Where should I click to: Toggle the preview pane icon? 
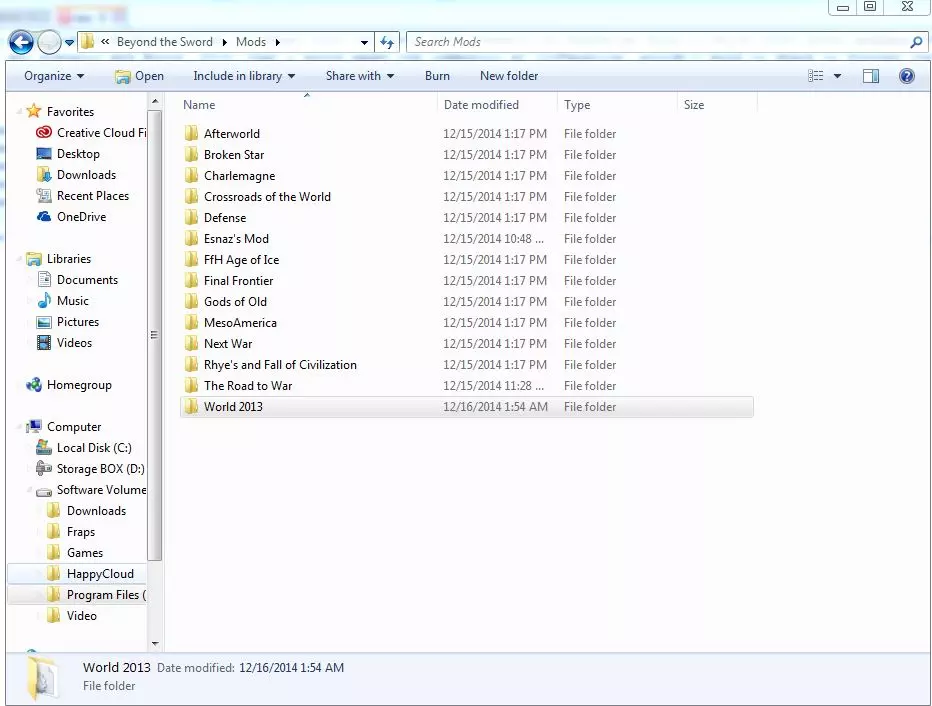pyautogui.click(x=871, y=76)
